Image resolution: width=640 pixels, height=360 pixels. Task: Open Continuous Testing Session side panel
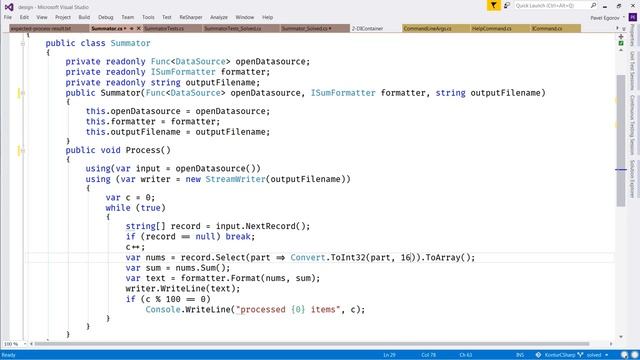[x=633, y=124]
